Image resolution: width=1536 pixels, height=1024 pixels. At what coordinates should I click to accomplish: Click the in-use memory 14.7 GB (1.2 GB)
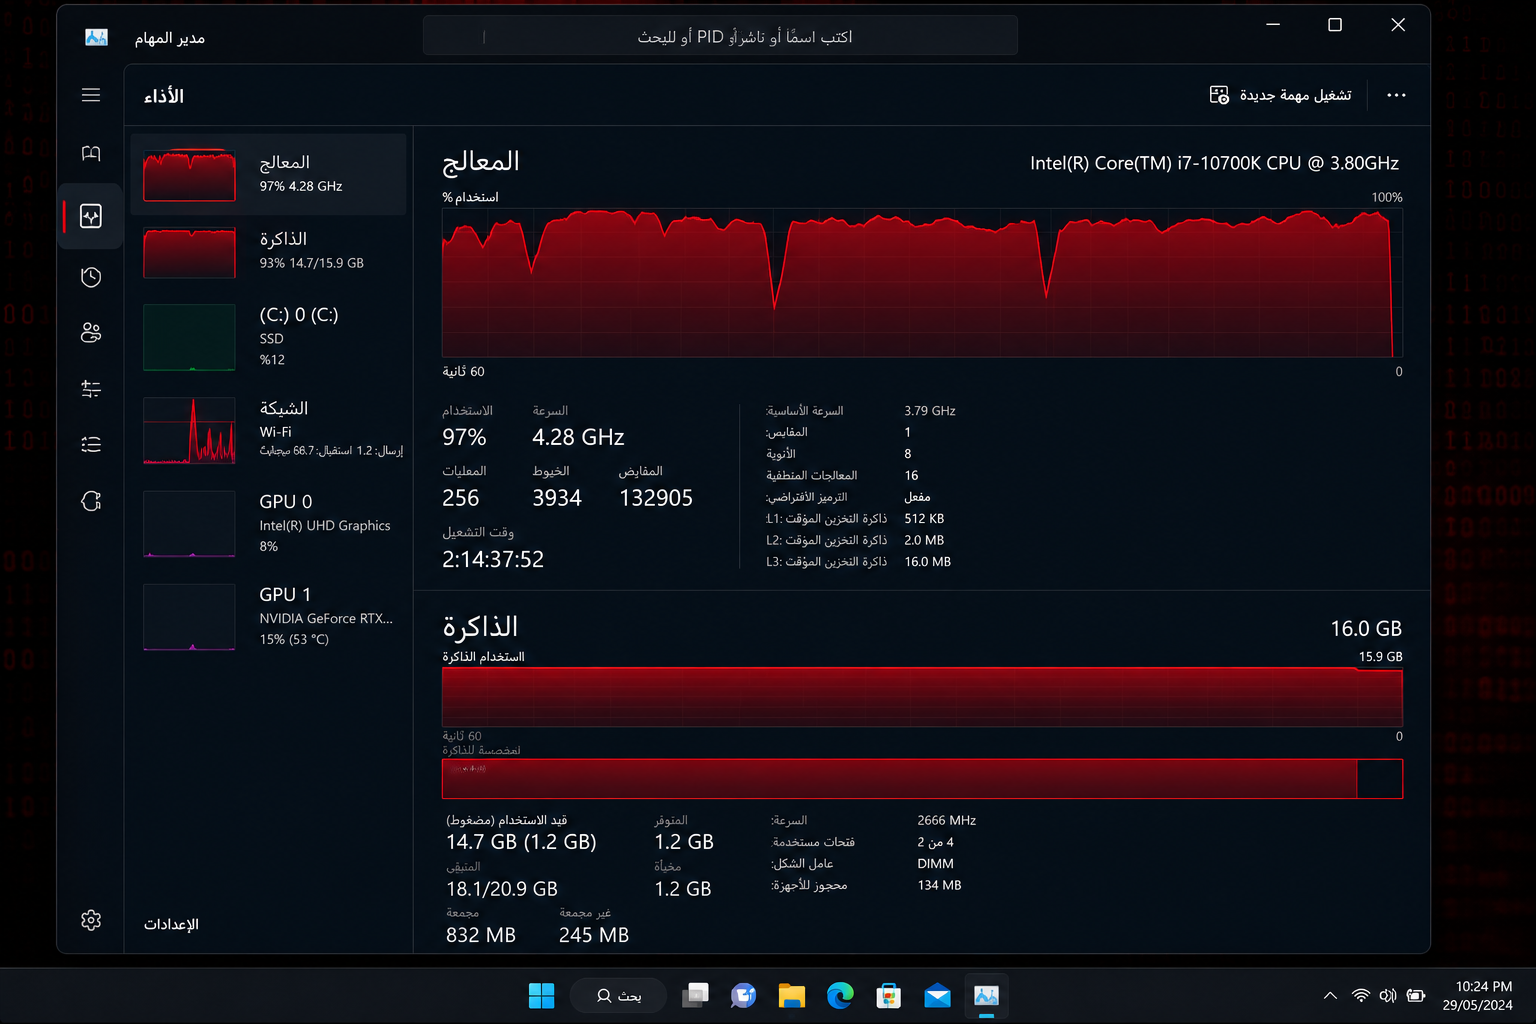pyautogui.click(x=521, y=842)
